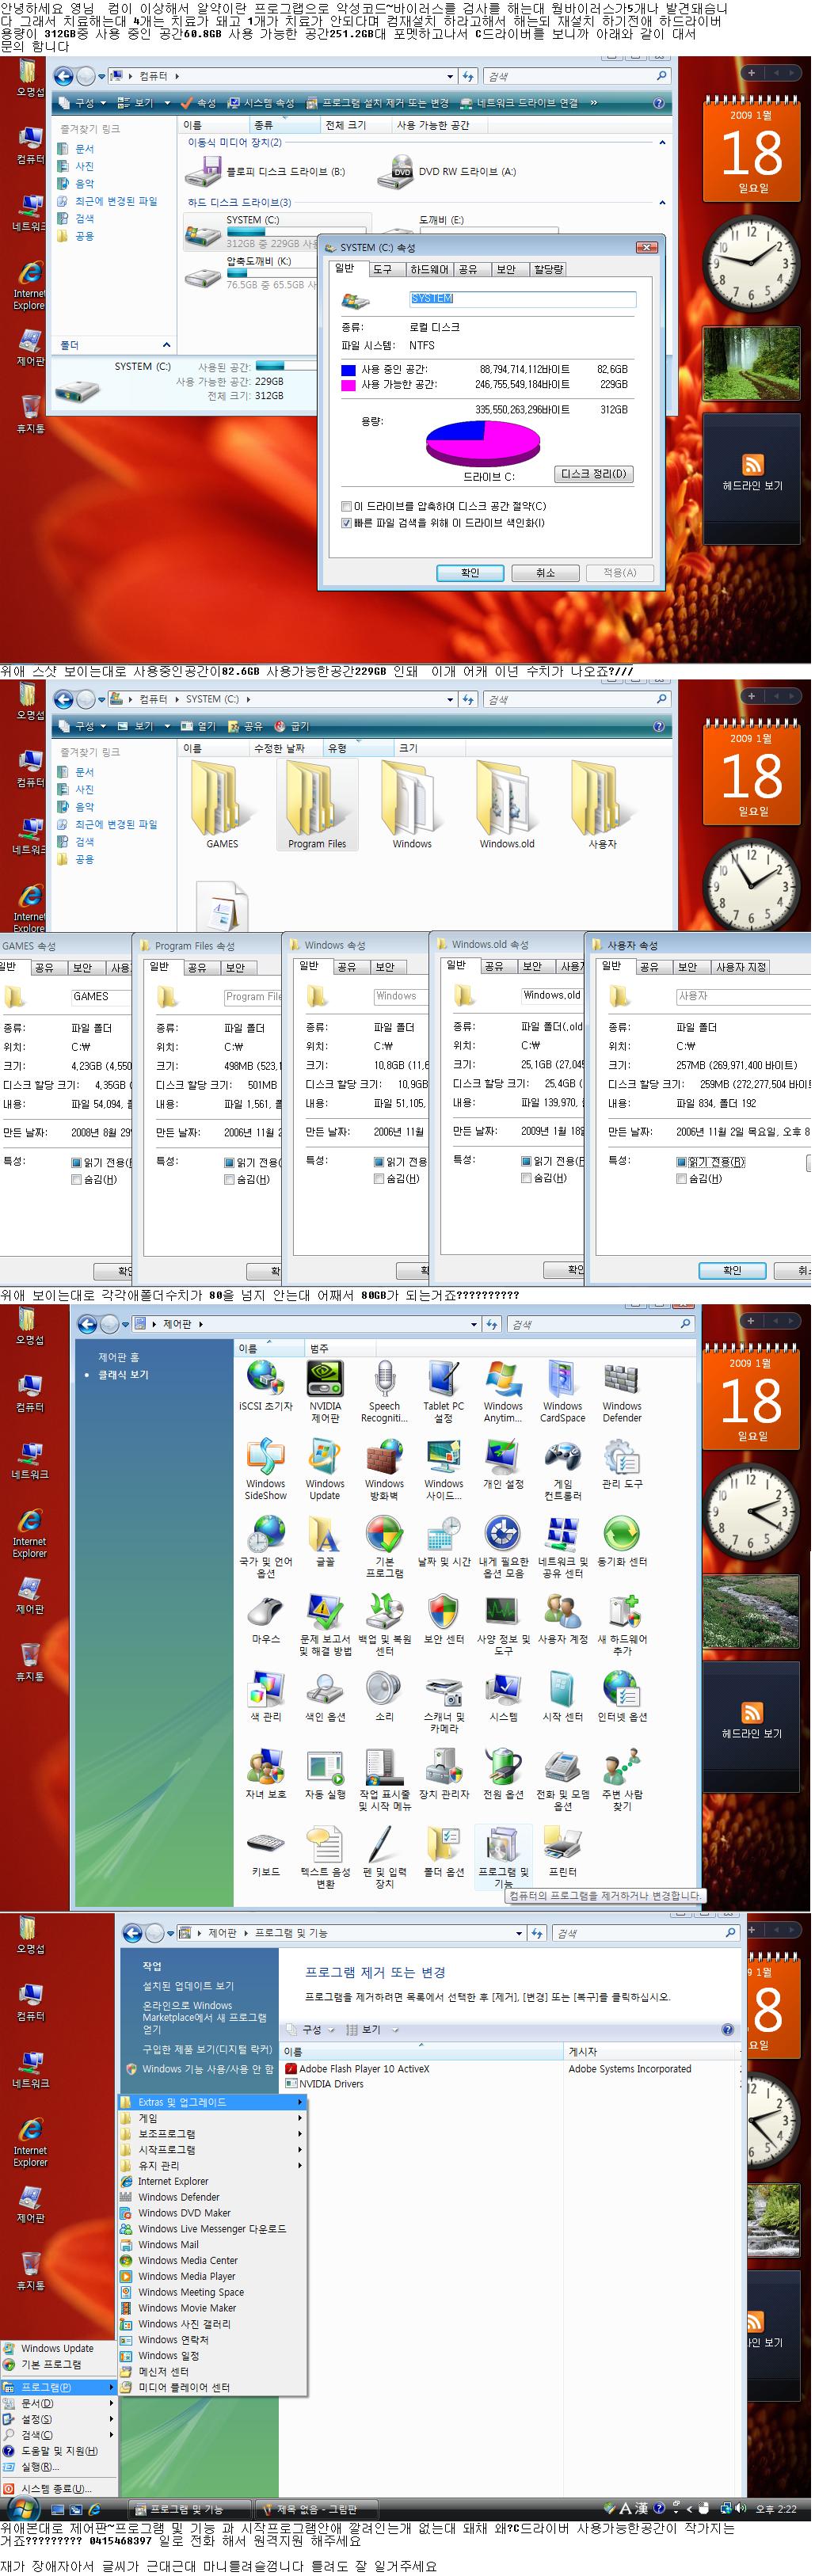Toggle 읽기 전용 in Program Files 속성 dialog
This screenshot has height=2576, width=815.
tap(229, 1163)
